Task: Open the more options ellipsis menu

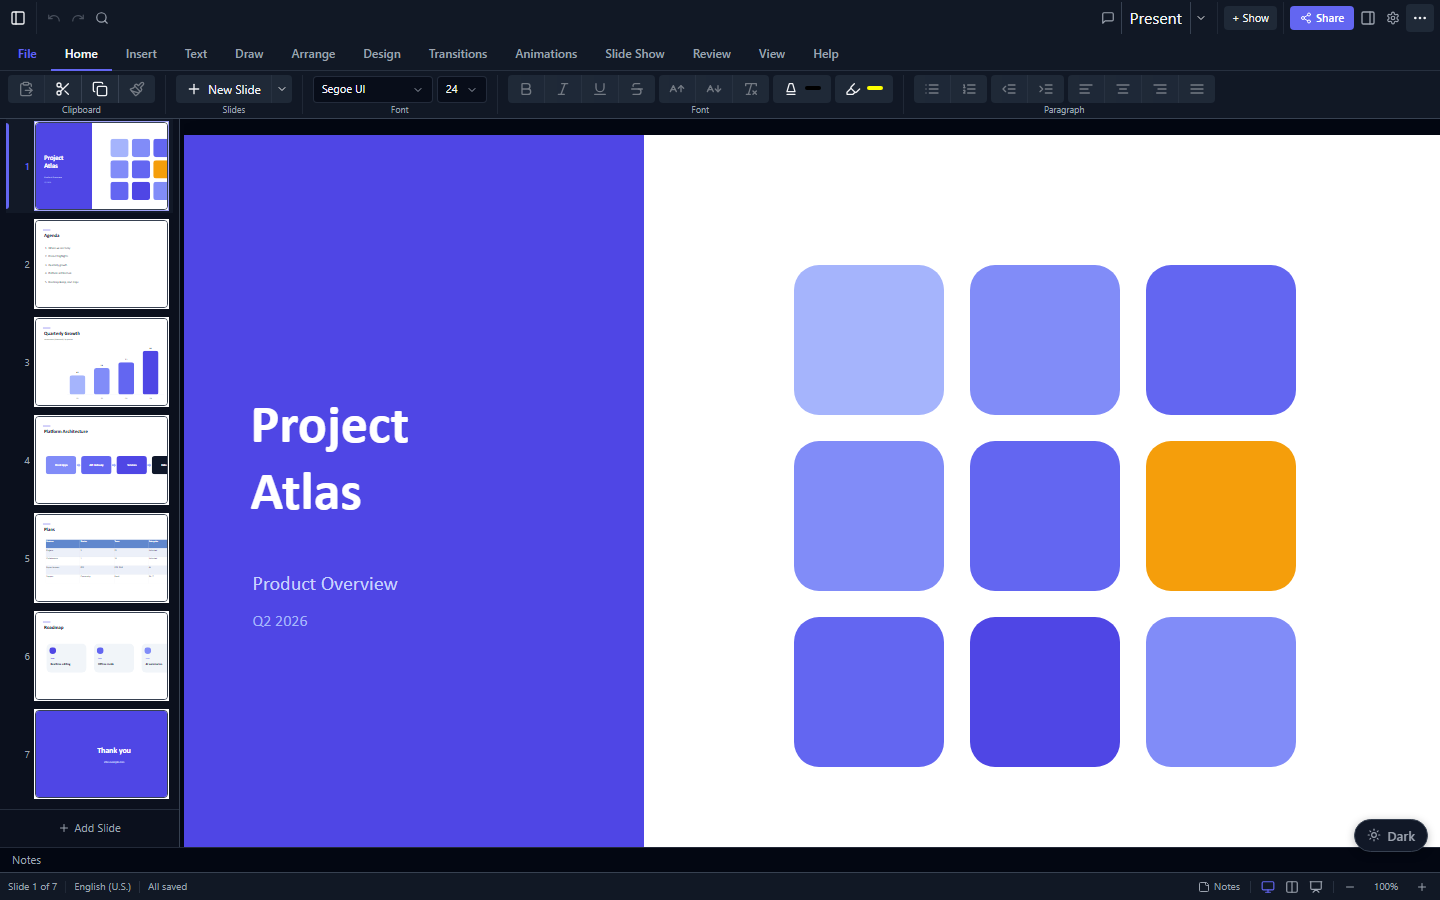Action: point(1420,18)
